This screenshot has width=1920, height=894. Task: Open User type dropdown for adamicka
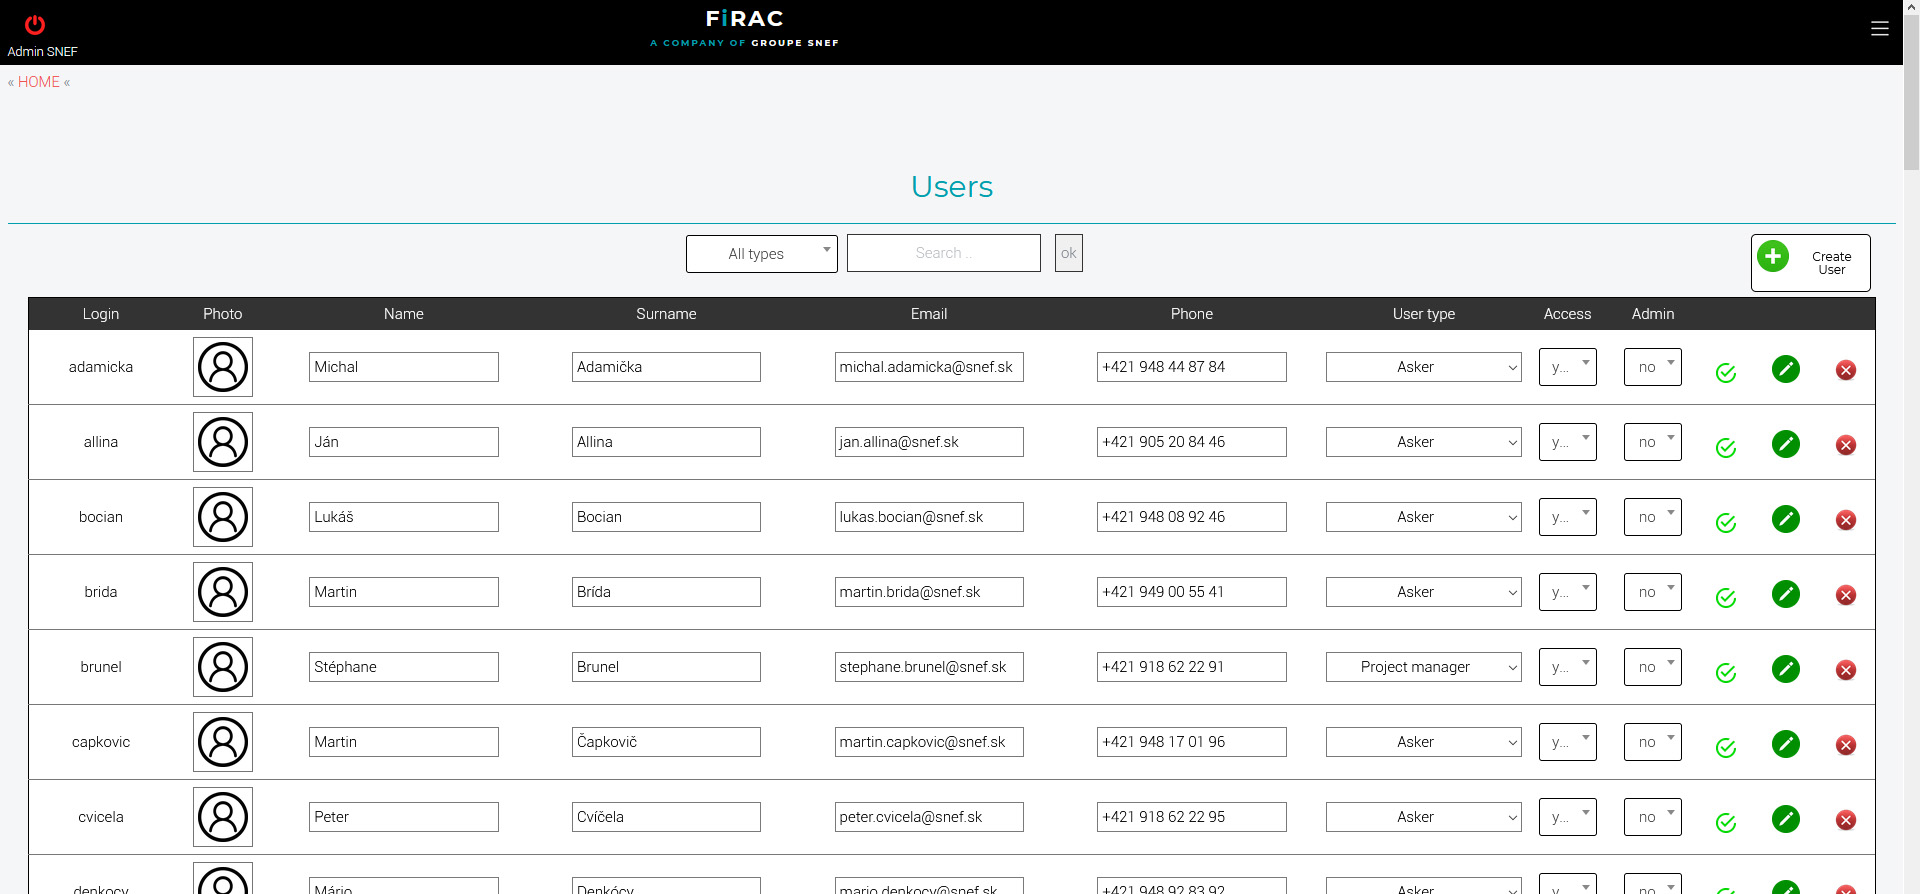1423,367
